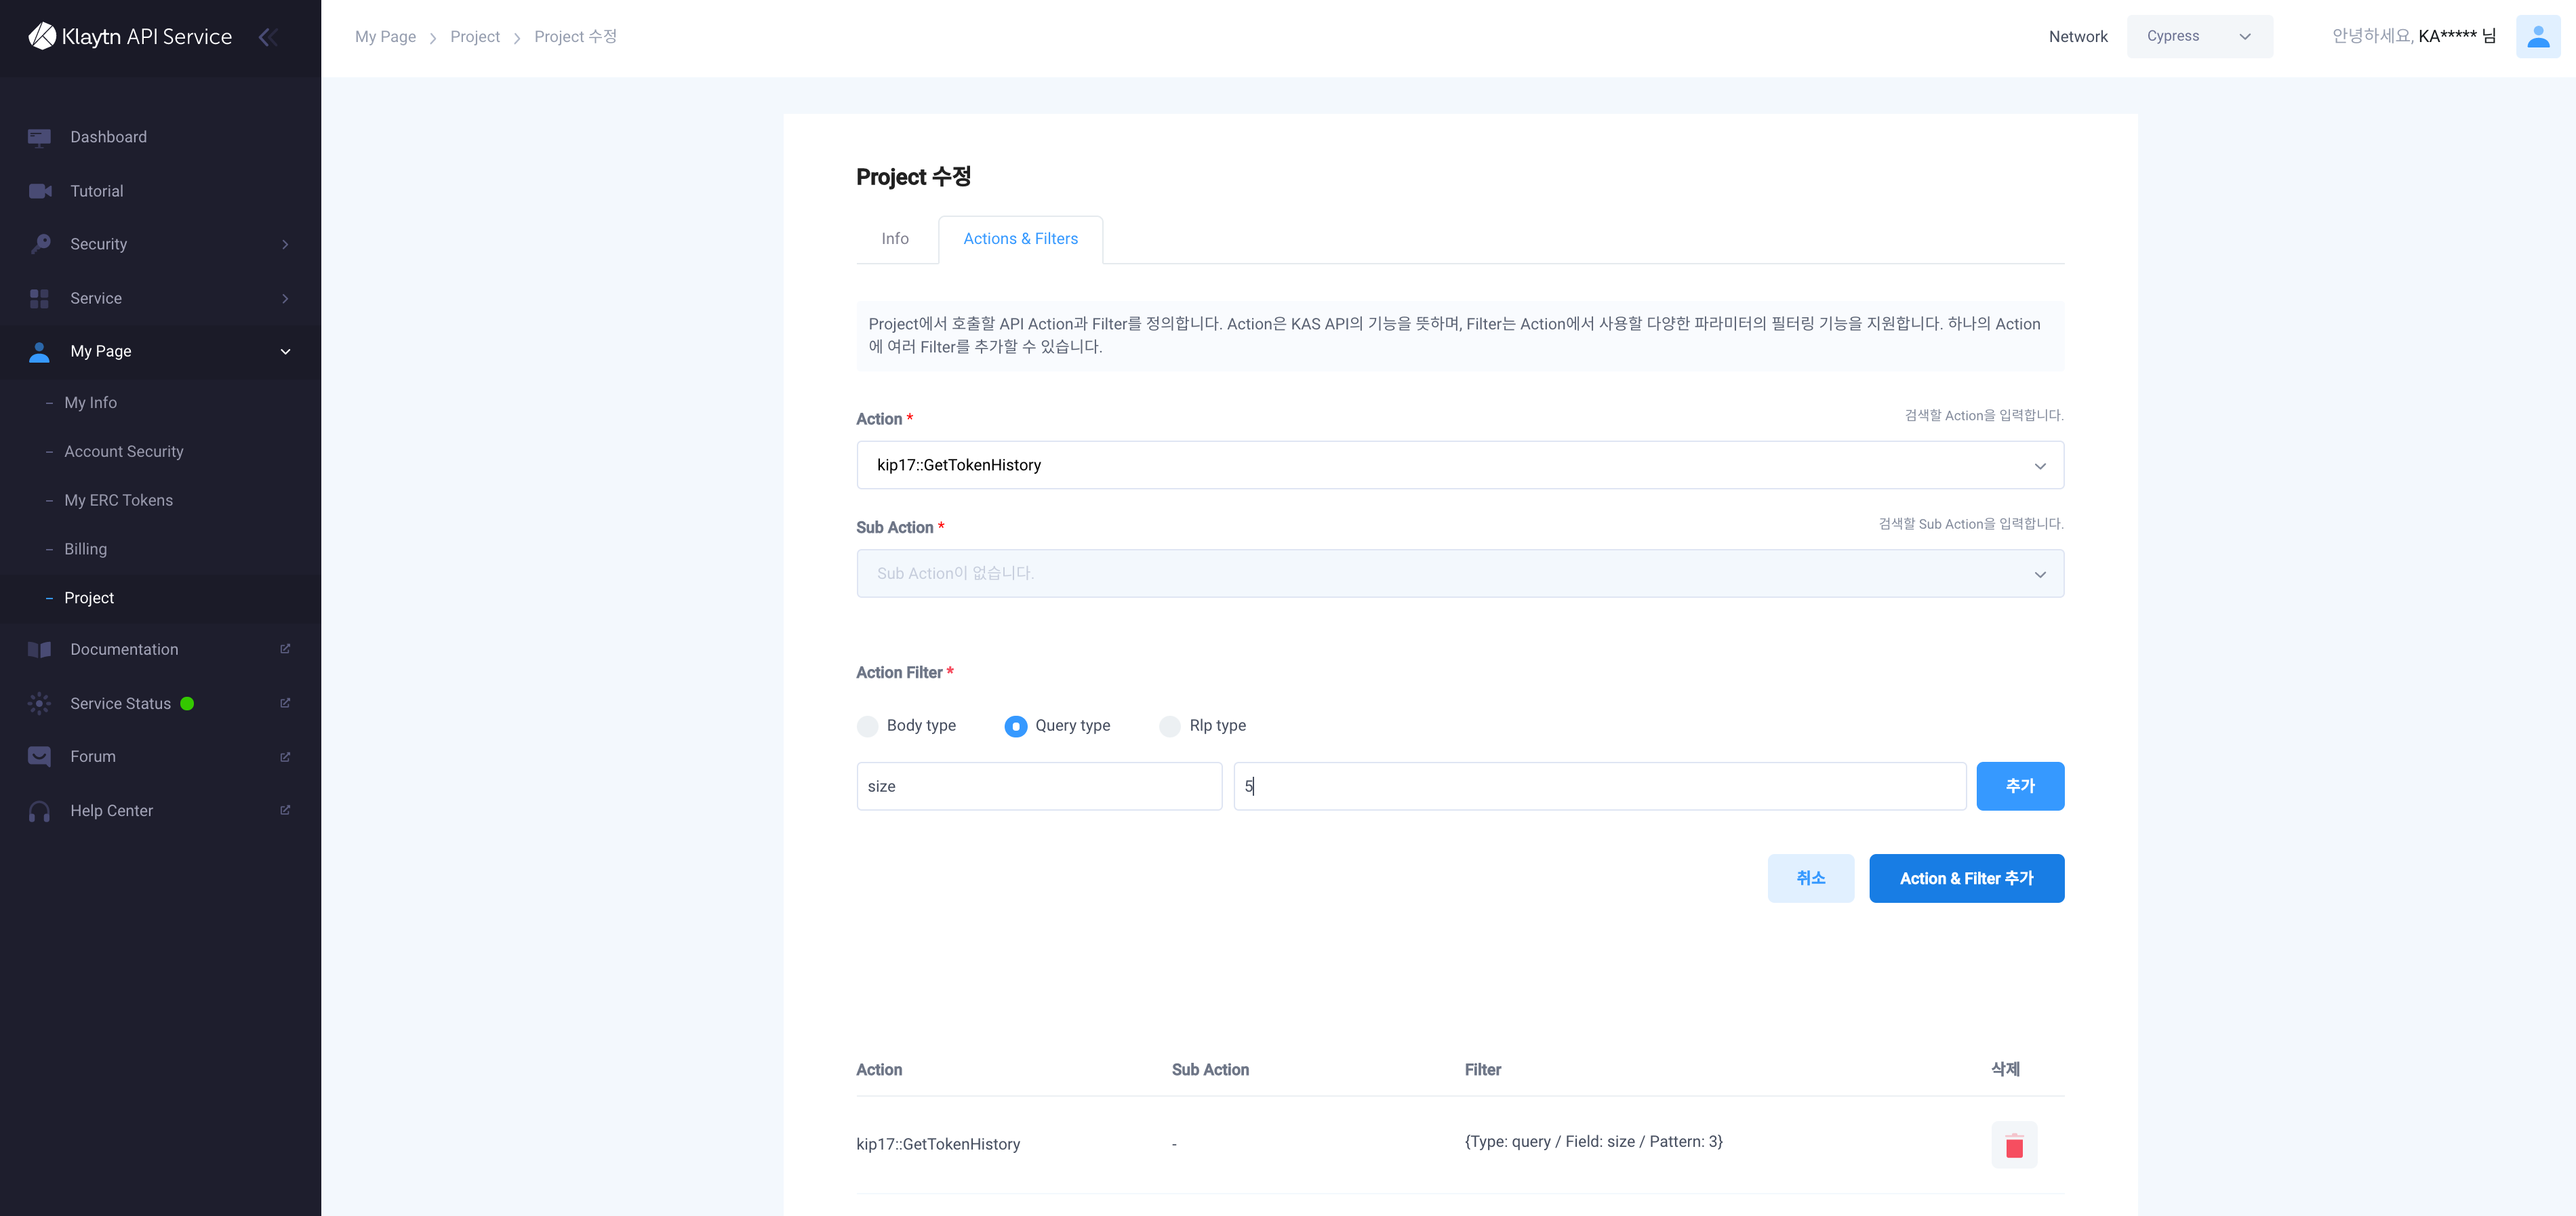2576x1216 pixels.
Task: Go to My Page breadcrumb
Action: coord(385,36)
